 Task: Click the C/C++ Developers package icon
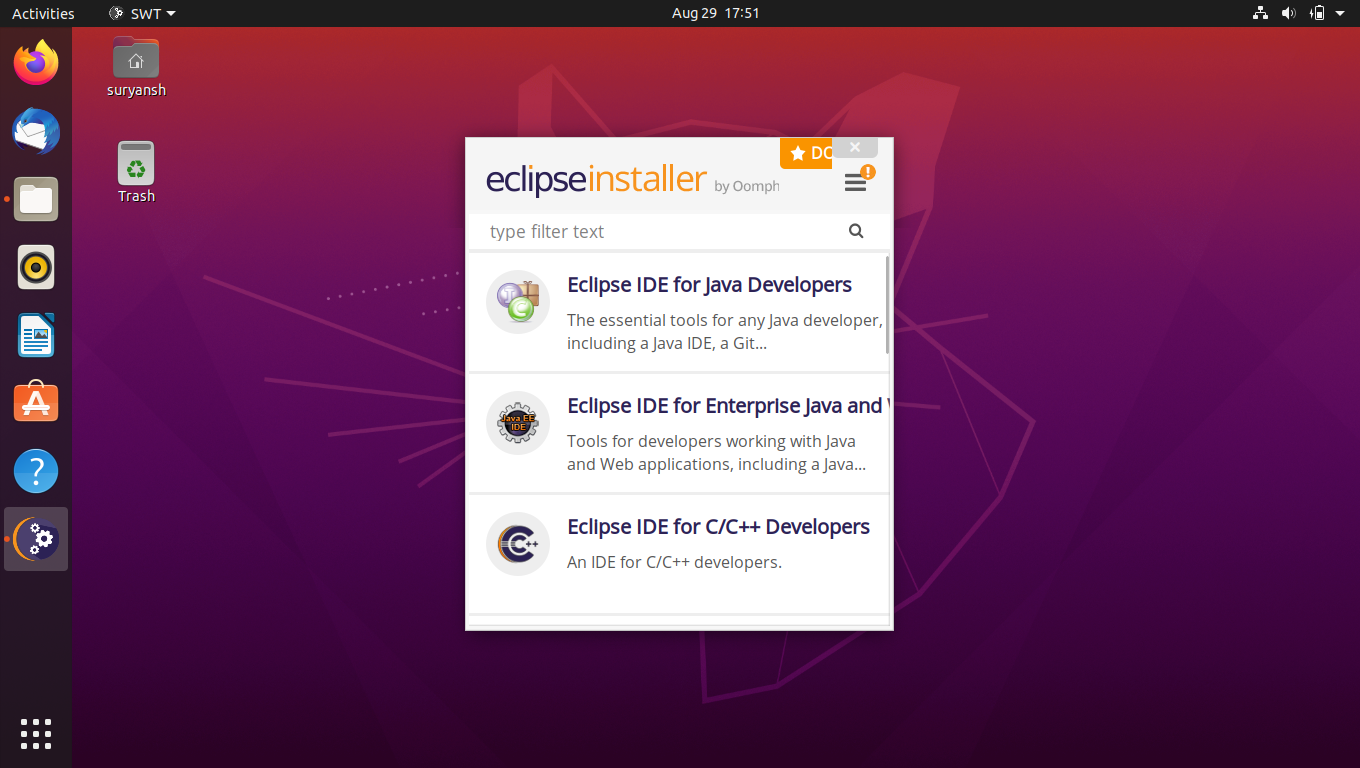pos(518,544)
